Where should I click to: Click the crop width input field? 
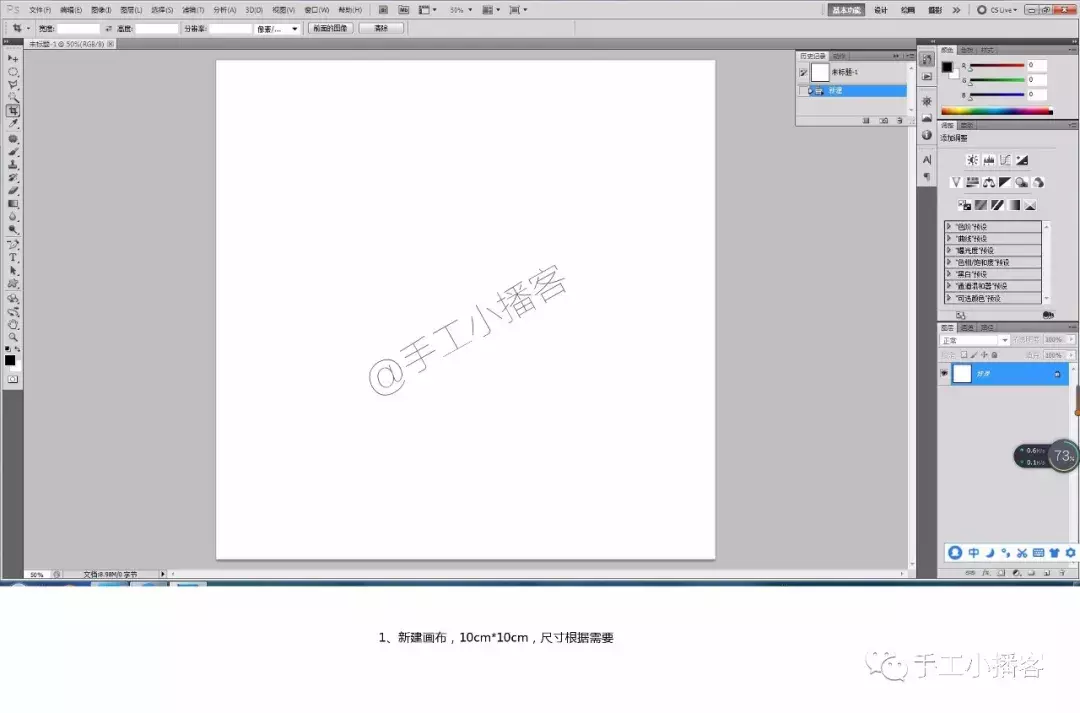click(x=78, y=29)
